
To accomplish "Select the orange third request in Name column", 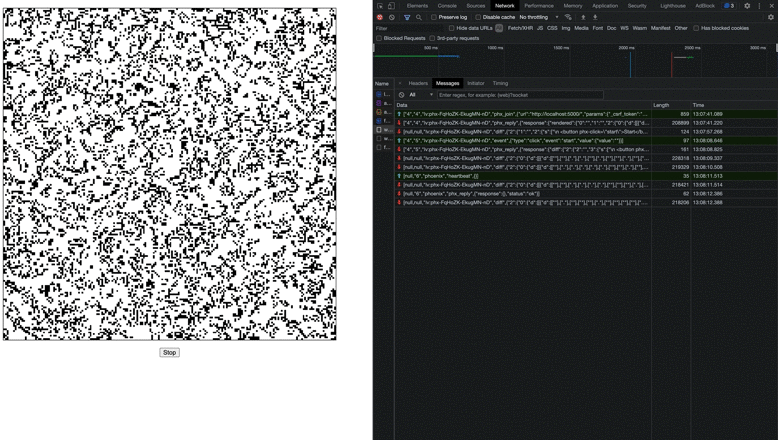I will [379, 112].
